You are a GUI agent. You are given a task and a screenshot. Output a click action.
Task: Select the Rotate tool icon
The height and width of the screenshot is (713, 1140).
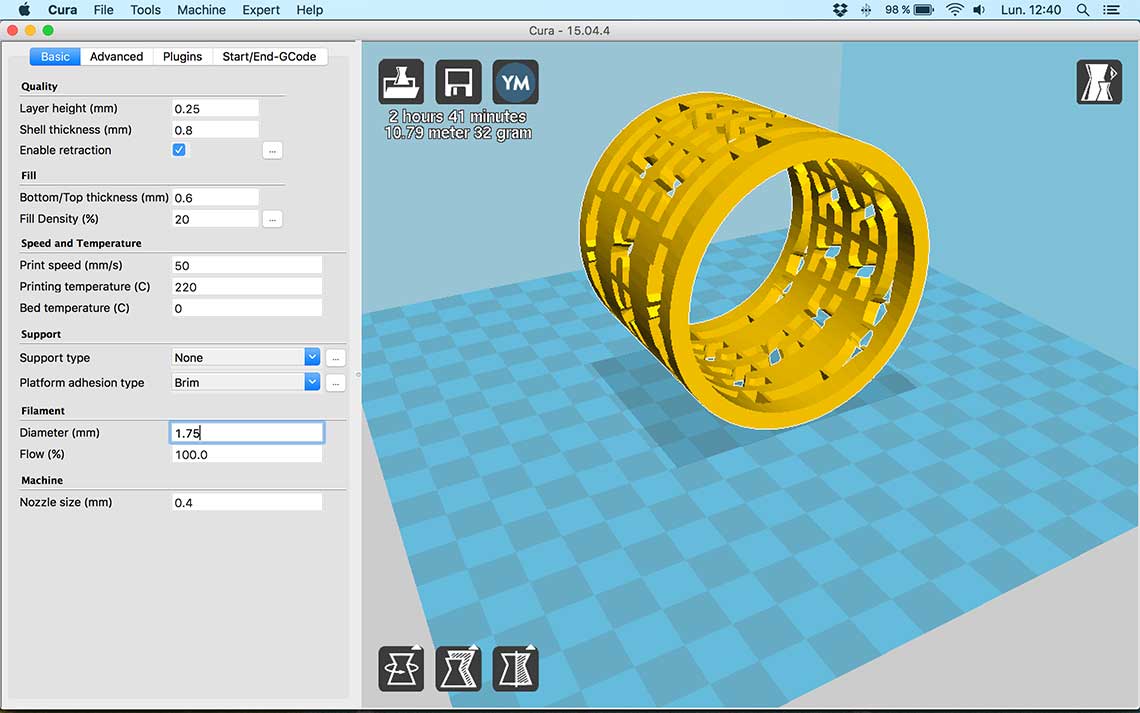401,669
